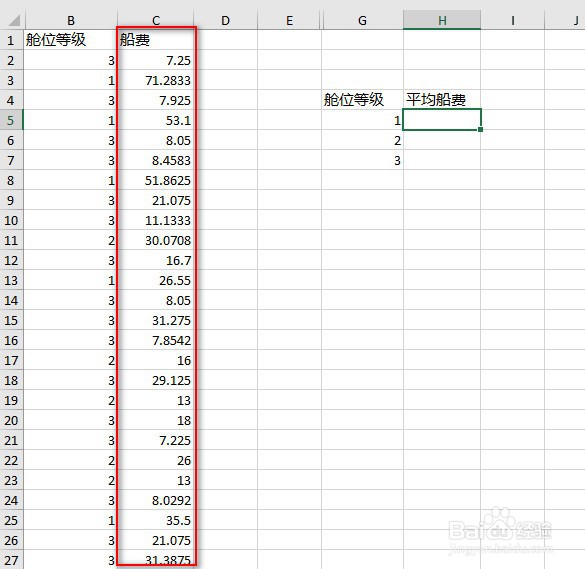Select row 11 header
The image size is (585, 569).
(x=11, y=240)
